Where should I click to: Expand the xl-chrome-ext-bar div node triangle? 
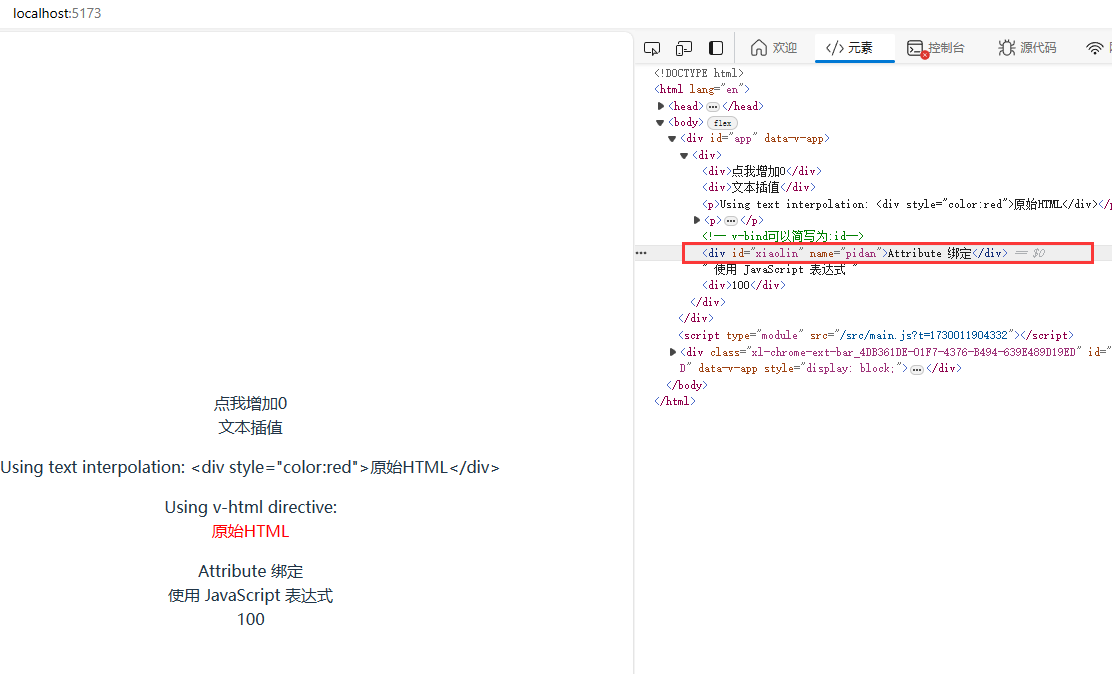pyautogui.click(x=673, y=352)
